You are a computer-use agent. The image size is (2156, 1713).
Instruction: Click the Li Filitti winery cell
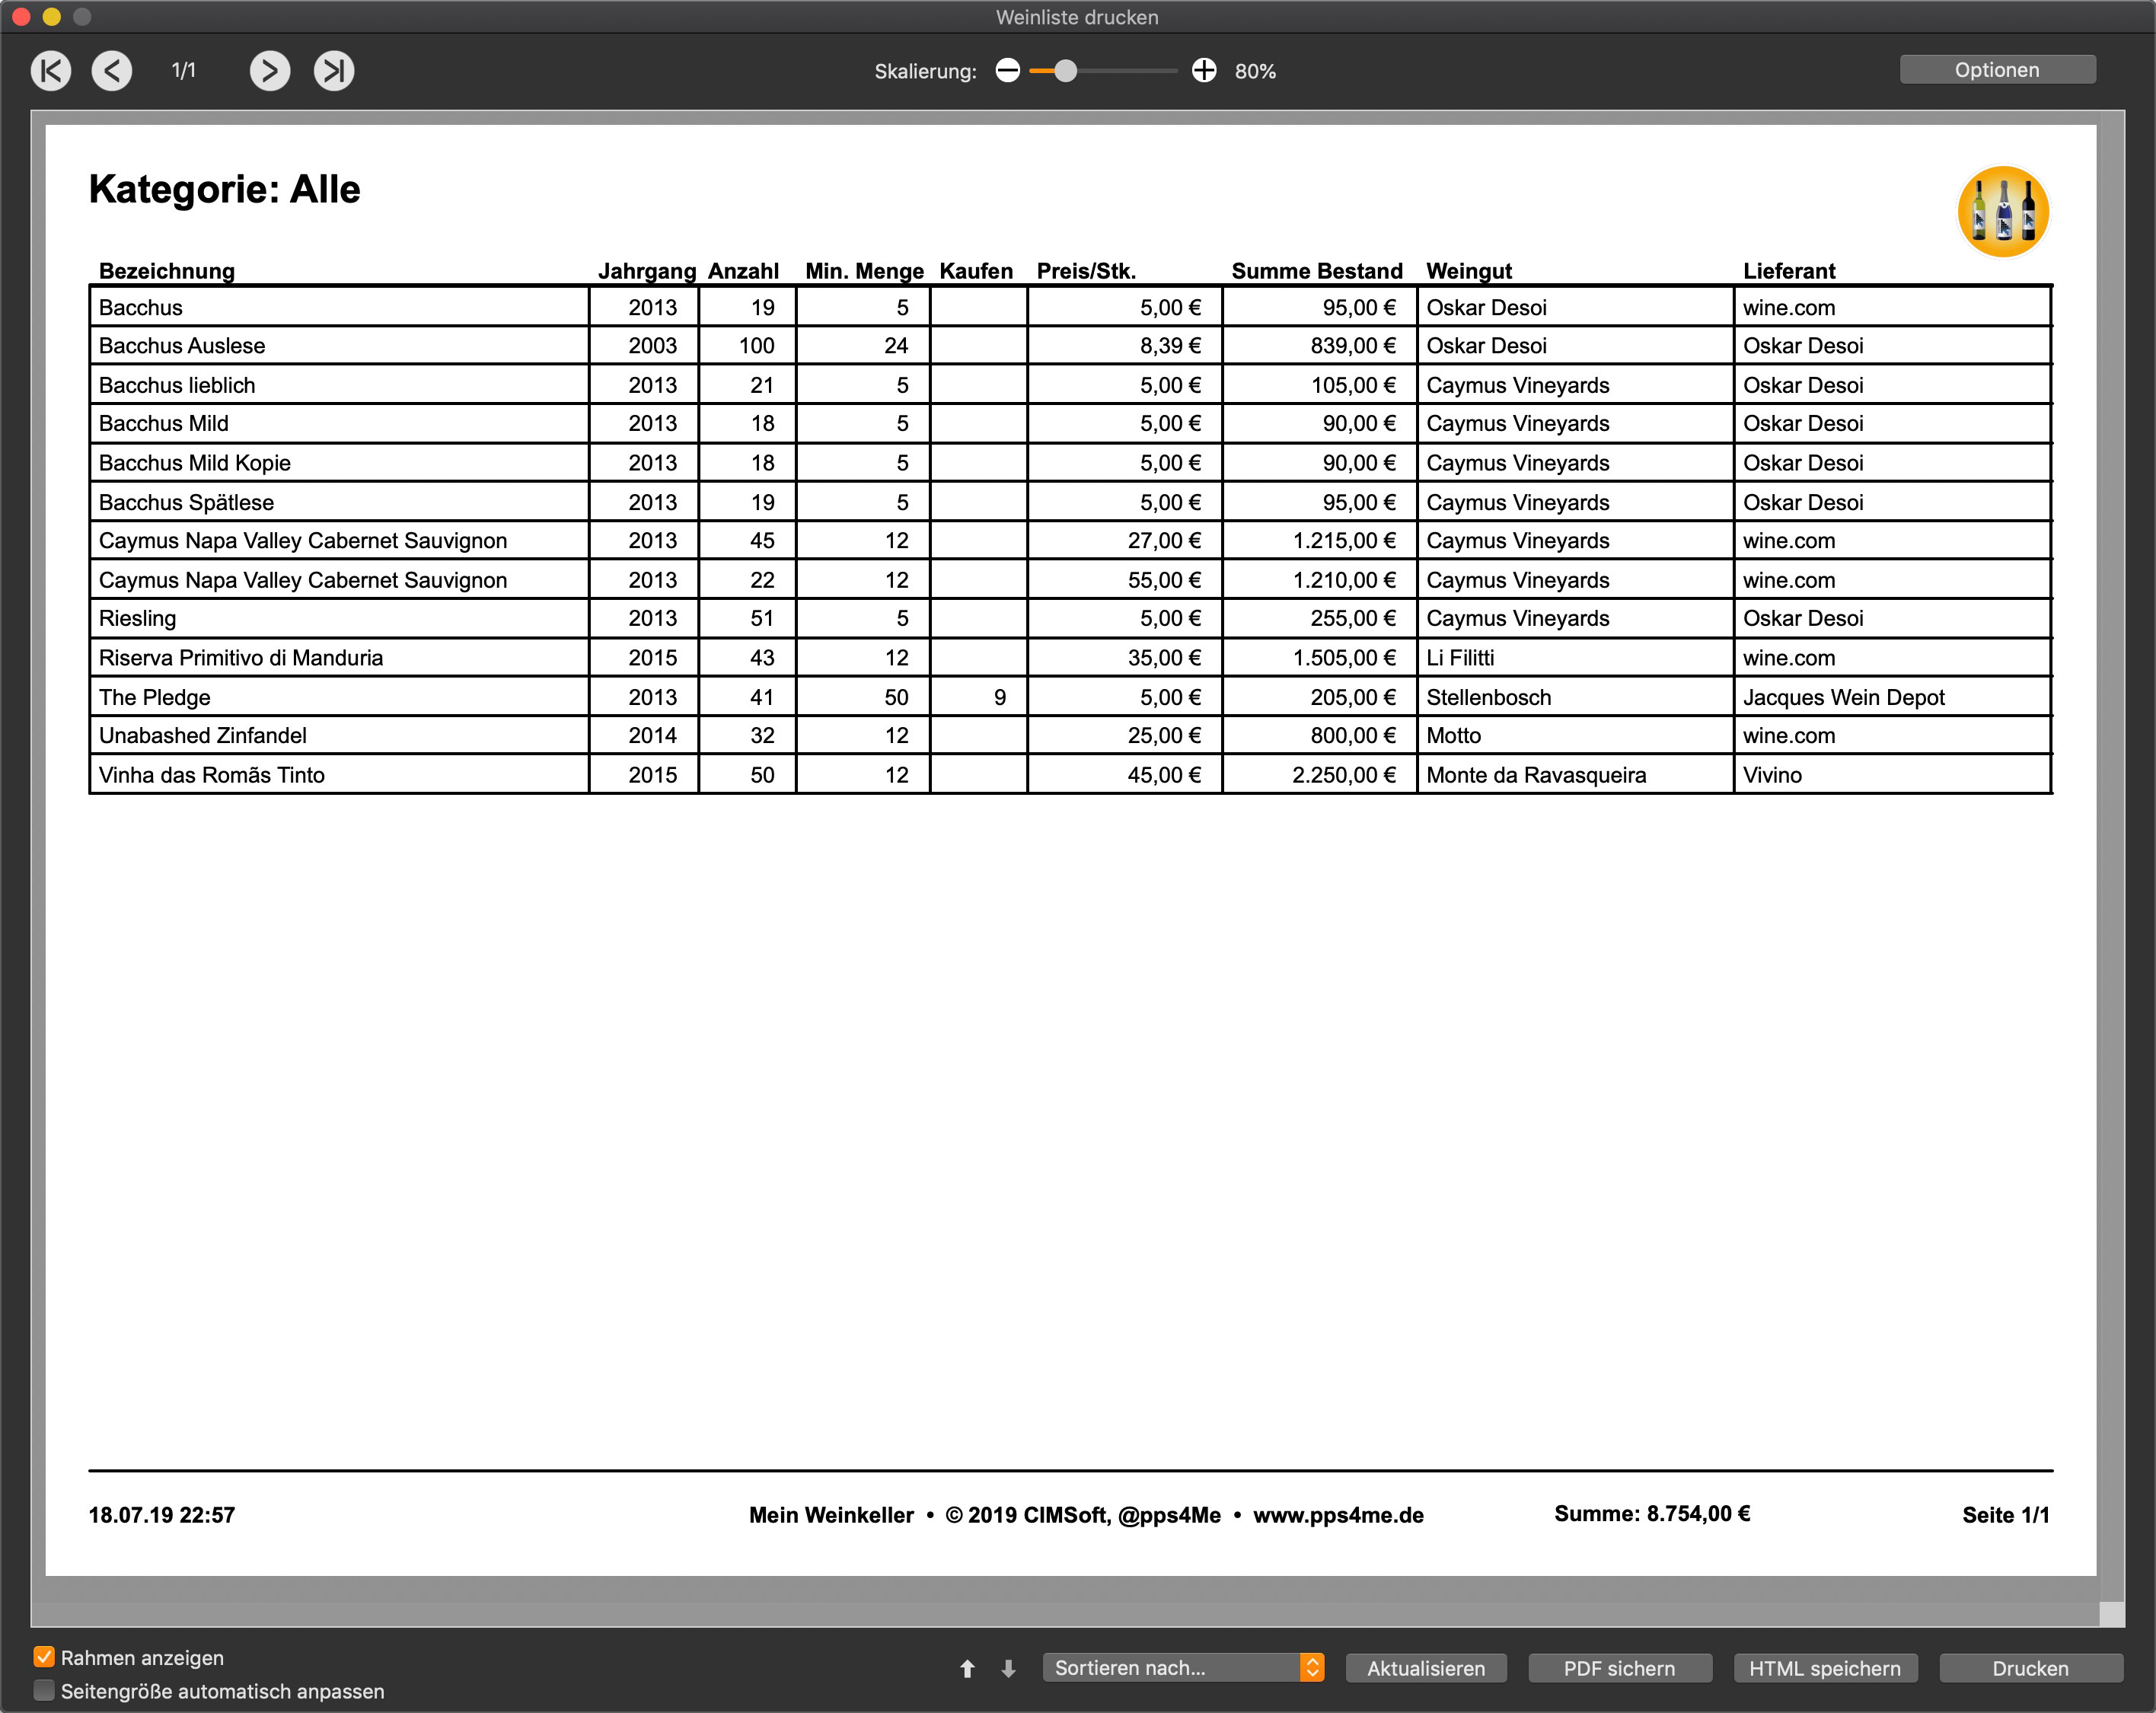tap(1460, 658)
